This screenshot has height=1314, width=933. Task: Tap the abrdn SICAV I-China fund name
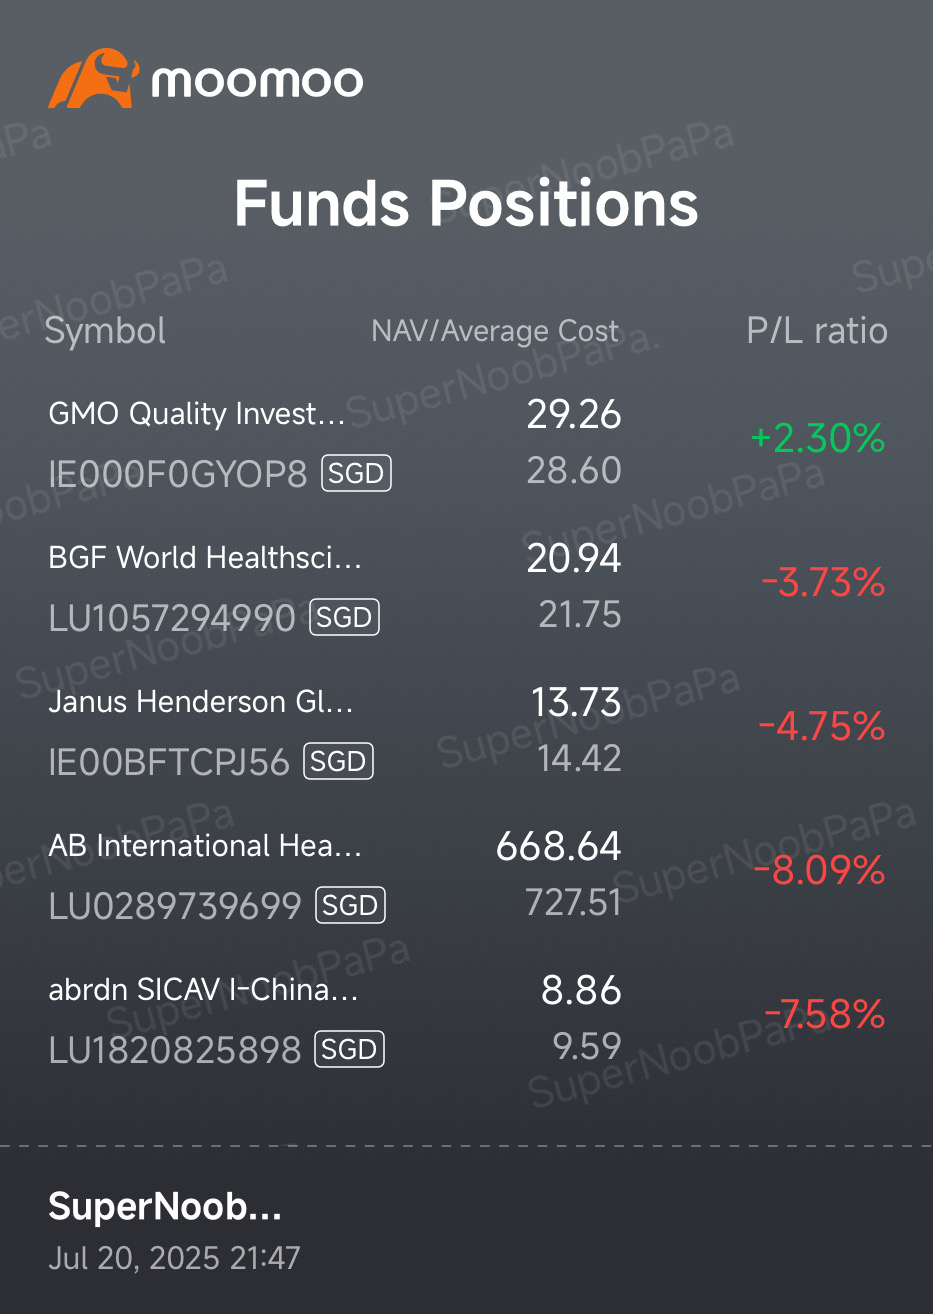203,990
